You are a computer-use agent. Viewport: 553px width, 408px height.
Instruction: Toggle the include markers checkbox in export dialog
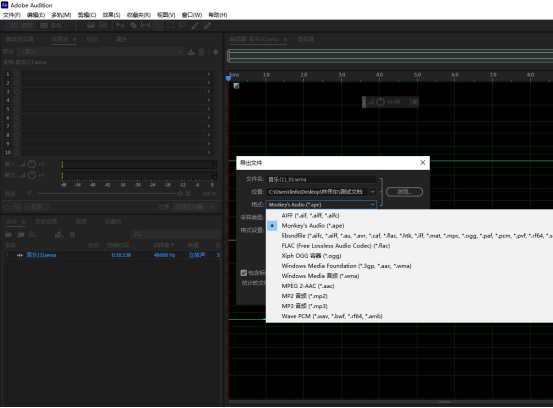click(x=243, y=273)
